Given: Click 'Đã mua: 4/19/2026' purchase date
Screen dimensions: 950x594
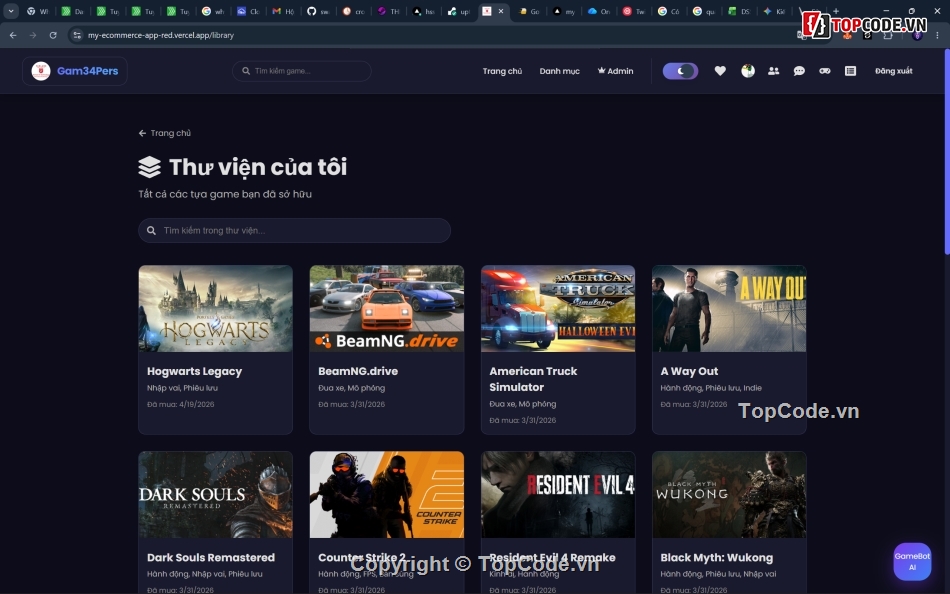Looking at the screenshot, I should pos(181,404).
